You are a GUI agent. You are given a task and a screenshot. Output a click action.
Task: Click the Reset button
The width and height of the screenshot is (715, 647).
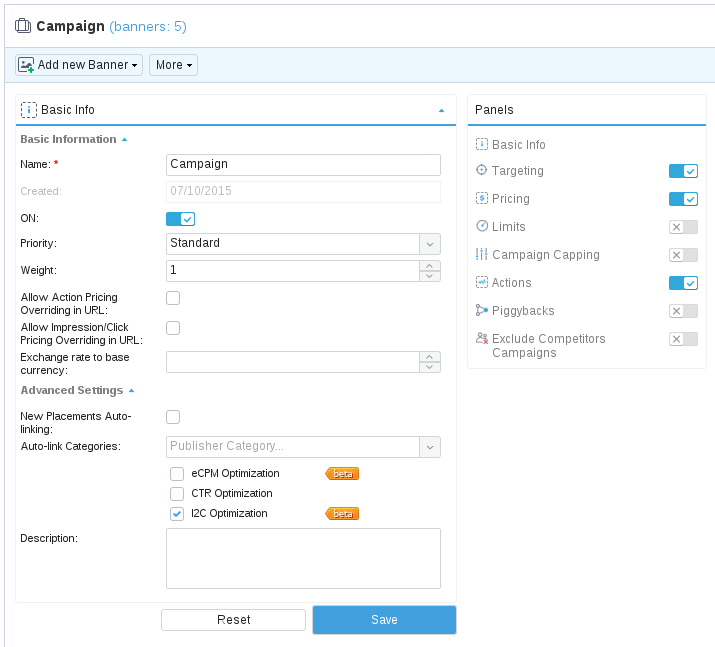coord(233,620)
